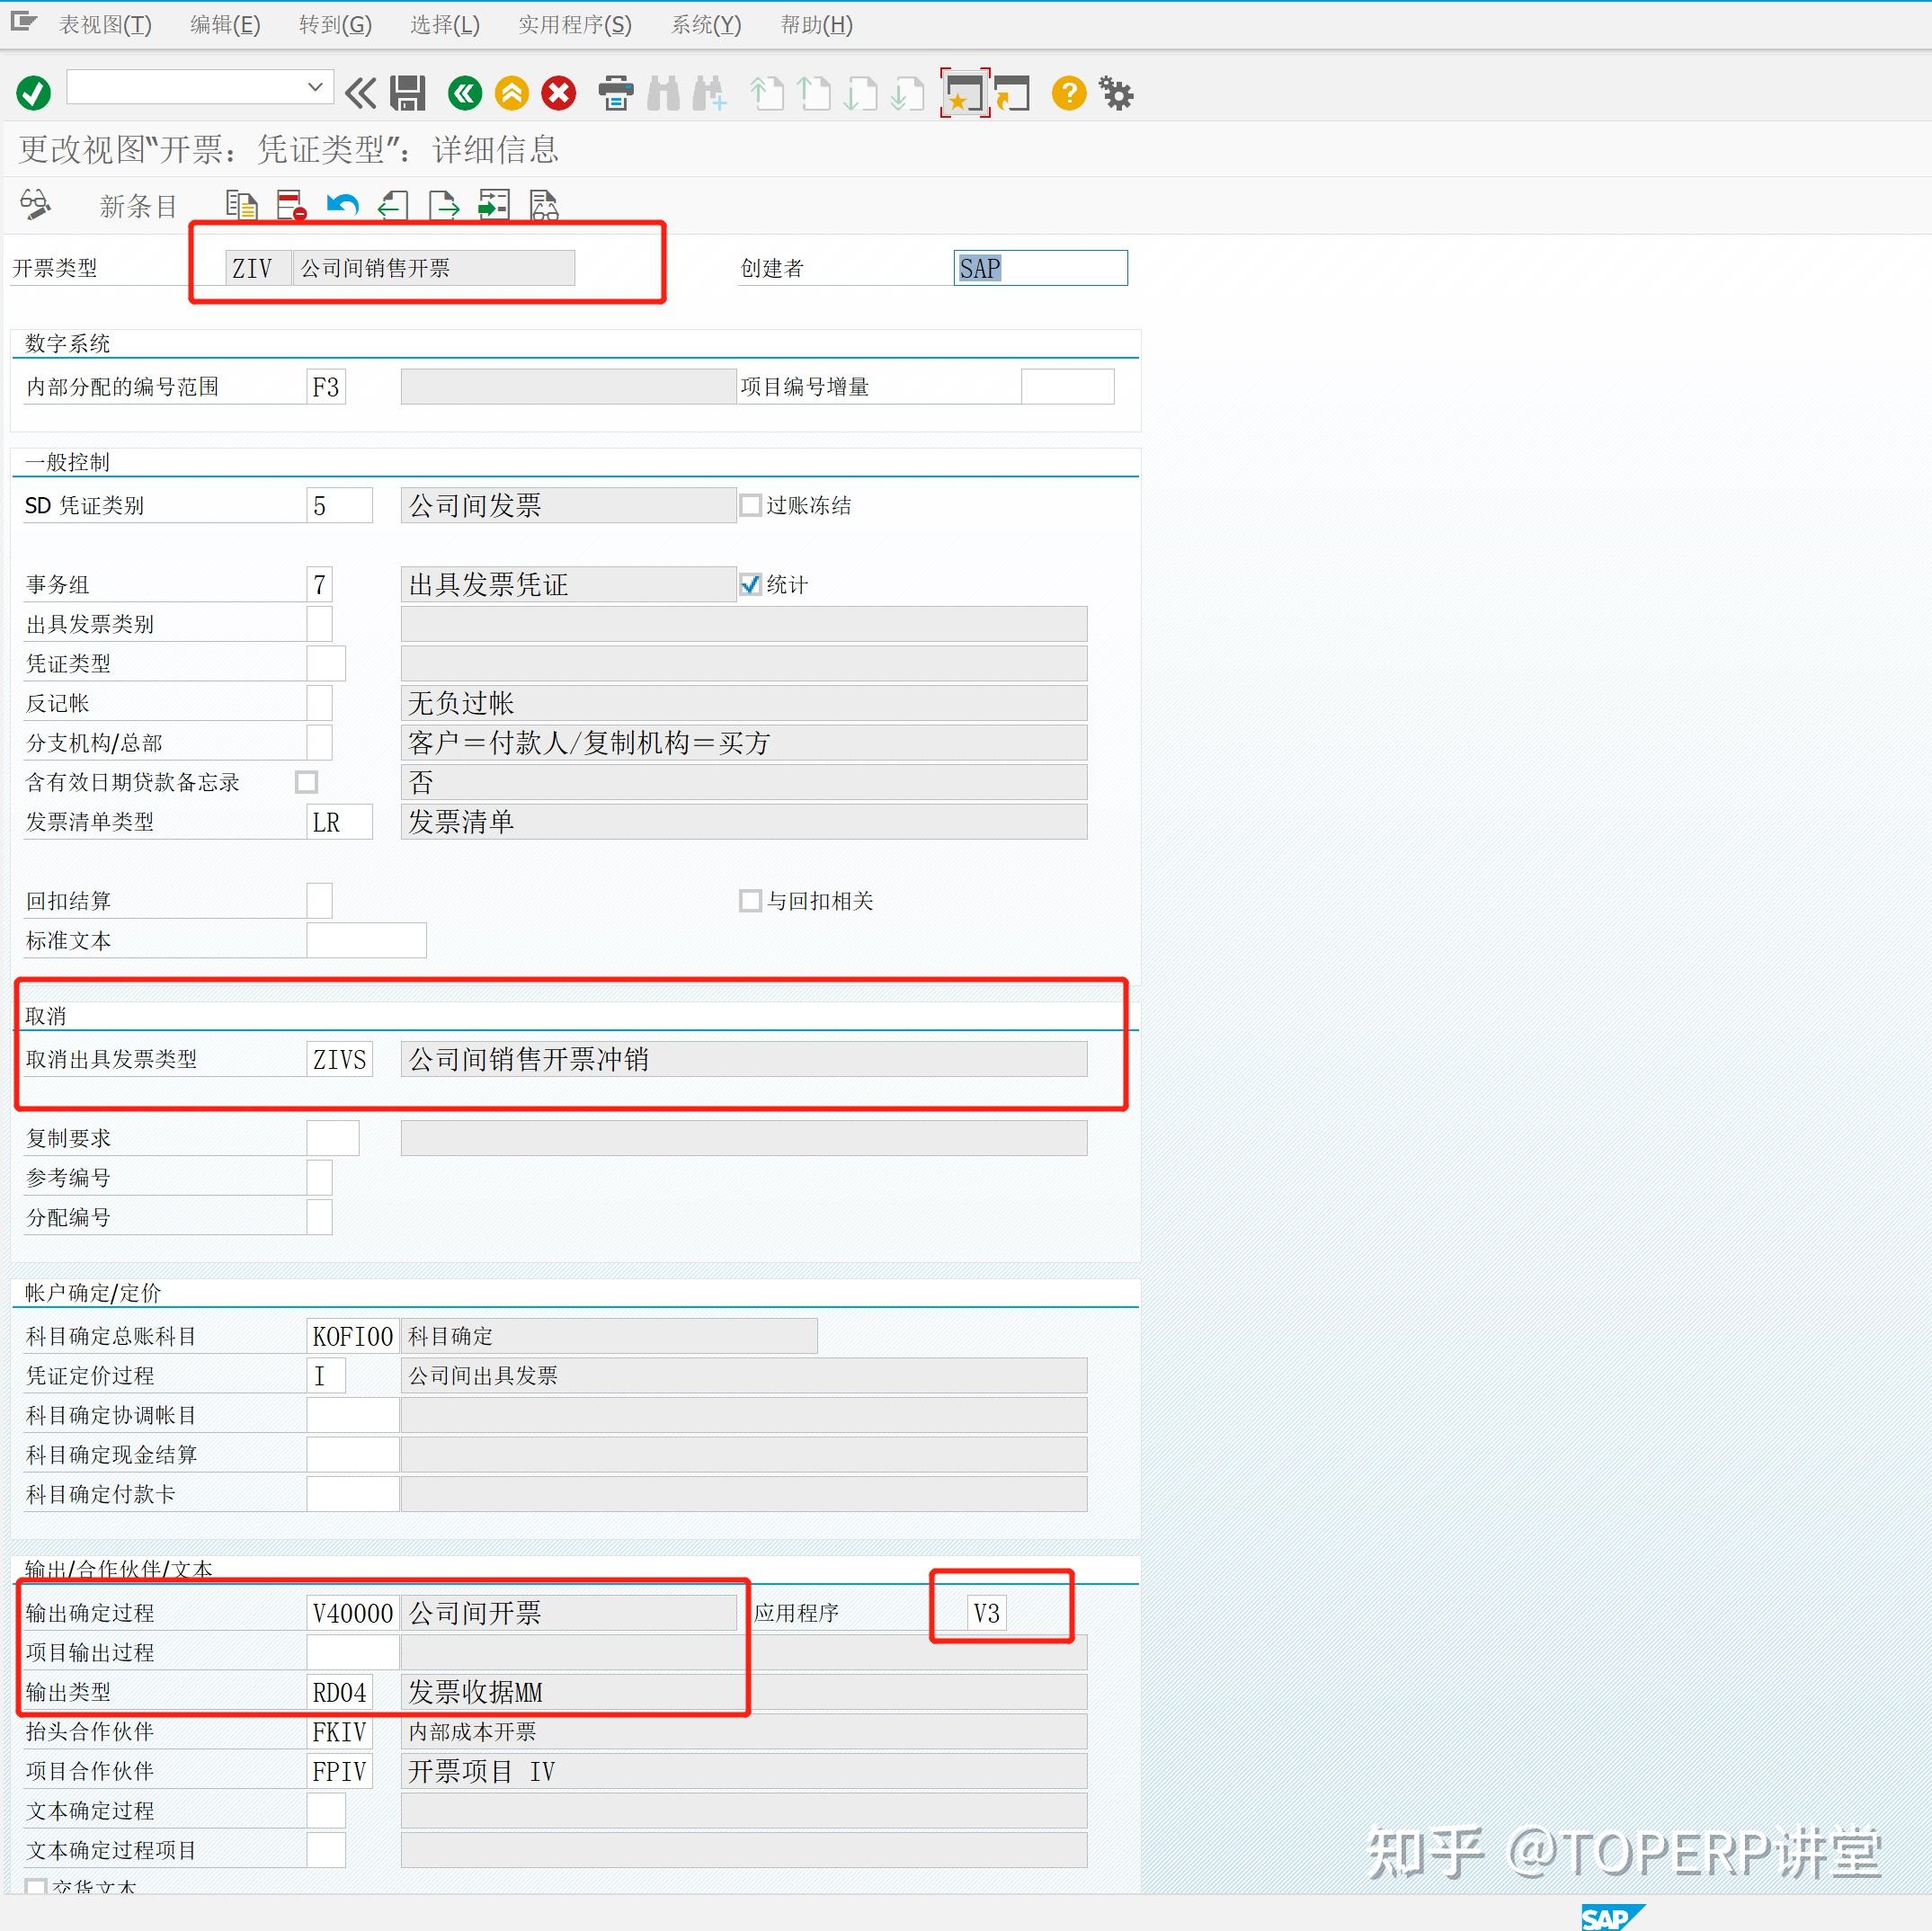Click the 新条目 button
The height and width of the screenshot is (1931, 1932).
pos(137,206)
